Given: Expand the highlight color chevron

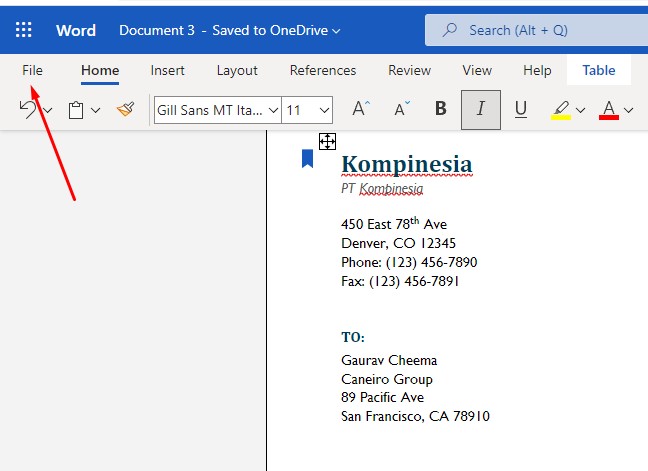Looking at the screenshot, I should click(x=581, y=110).
